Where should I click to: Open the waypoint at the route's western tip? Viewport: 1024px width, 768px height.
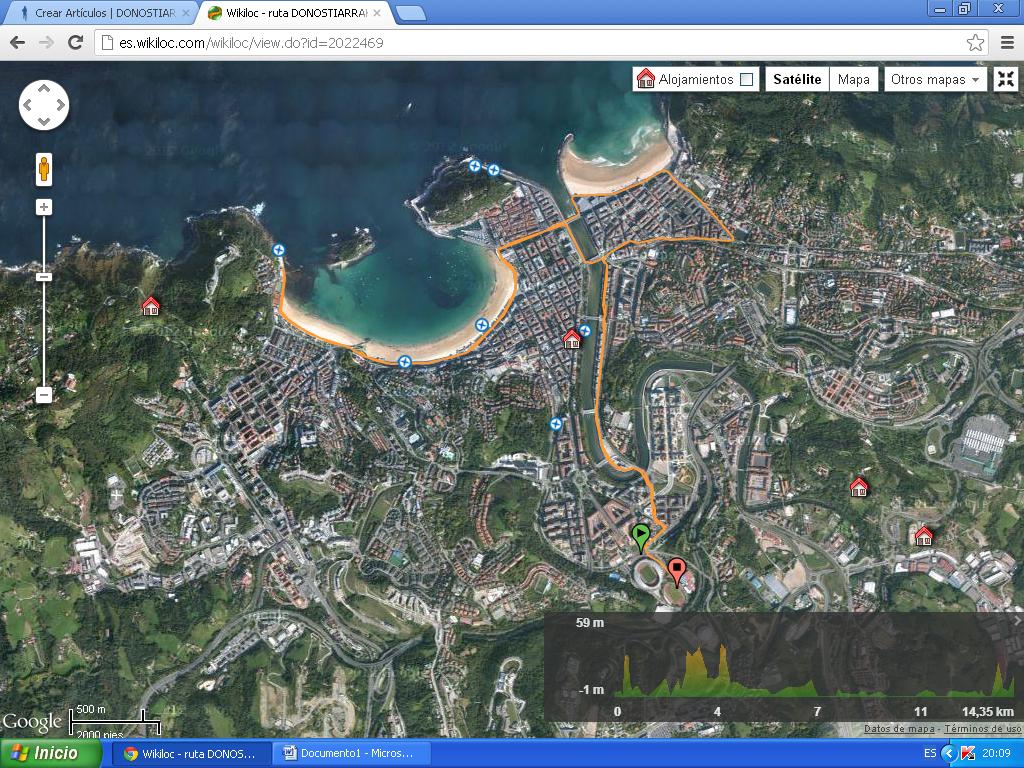279,249
